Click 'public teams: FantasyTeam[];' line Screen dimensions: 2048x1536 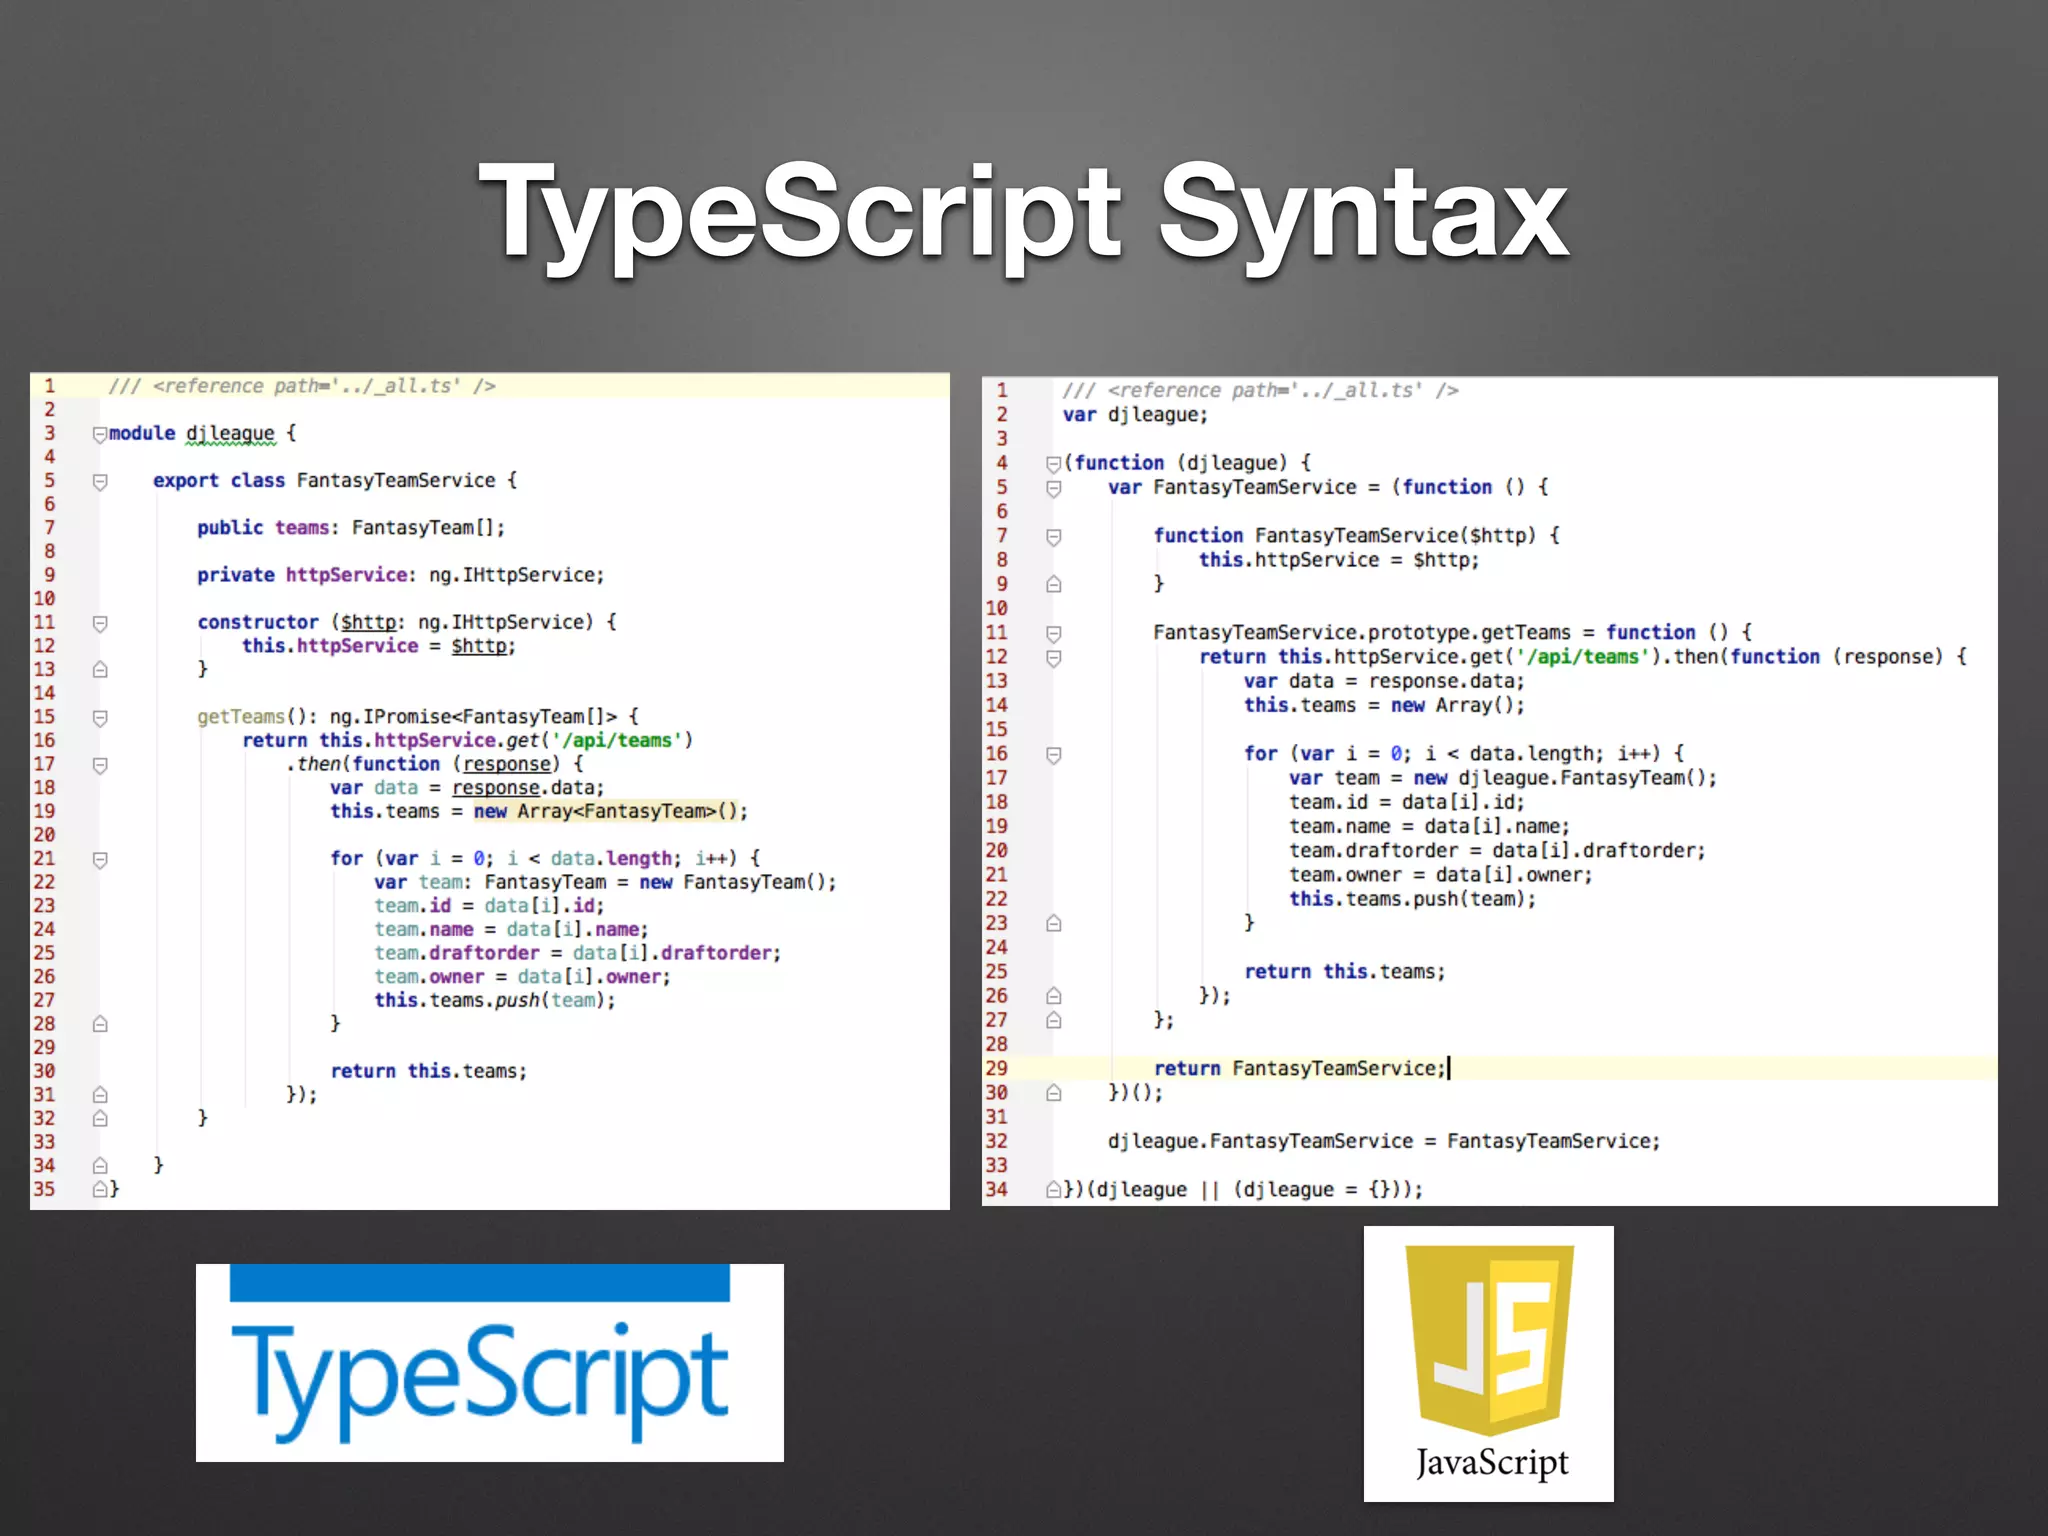pyautogui.click(x=351, y=527)
